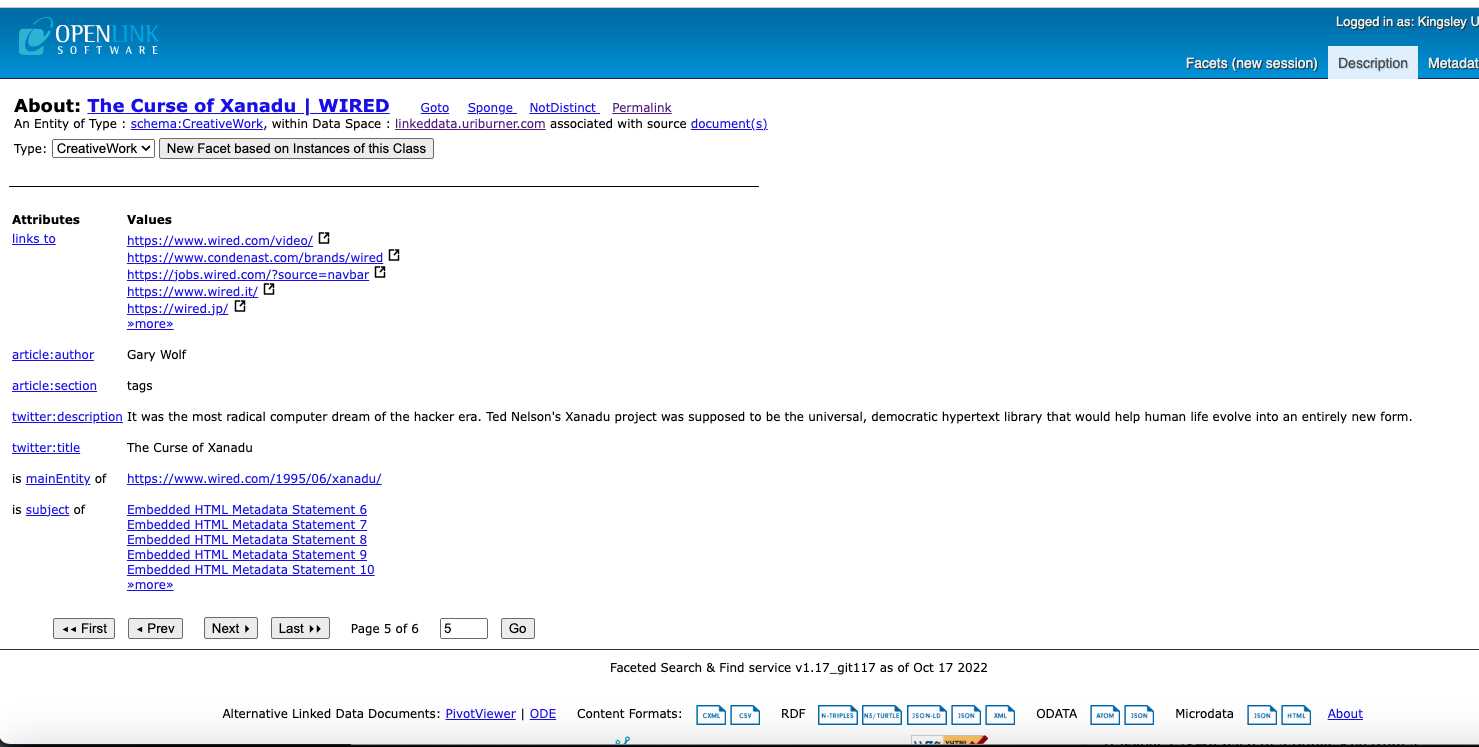Open the Type CreativeWork dropdown
Image resolution: width=1479 pixels, height=747 pixels.
103,148
